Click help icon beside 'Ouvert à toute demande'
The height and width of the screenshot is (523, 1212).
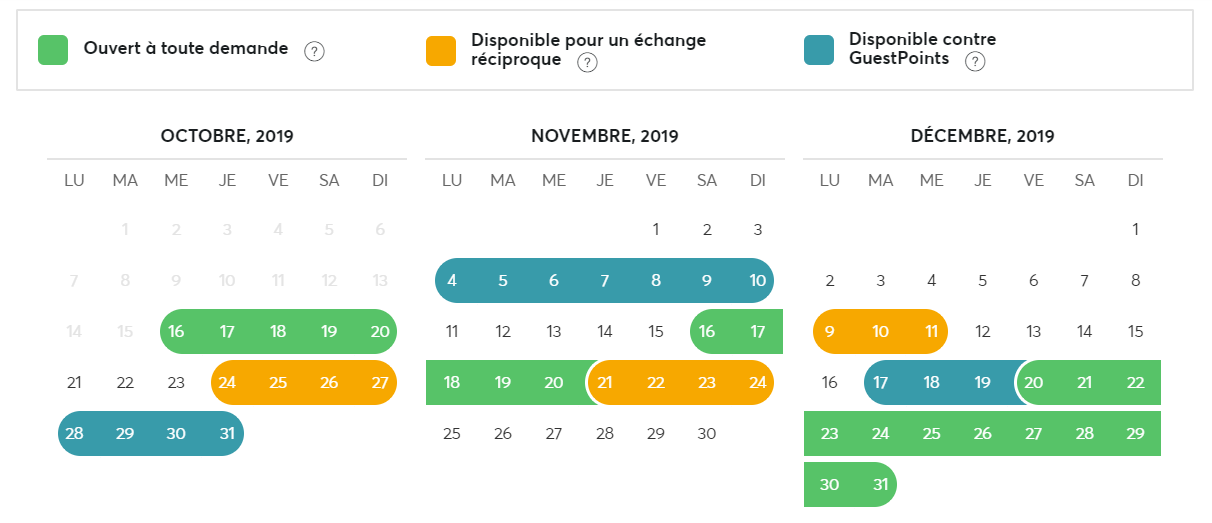point(314,51)
